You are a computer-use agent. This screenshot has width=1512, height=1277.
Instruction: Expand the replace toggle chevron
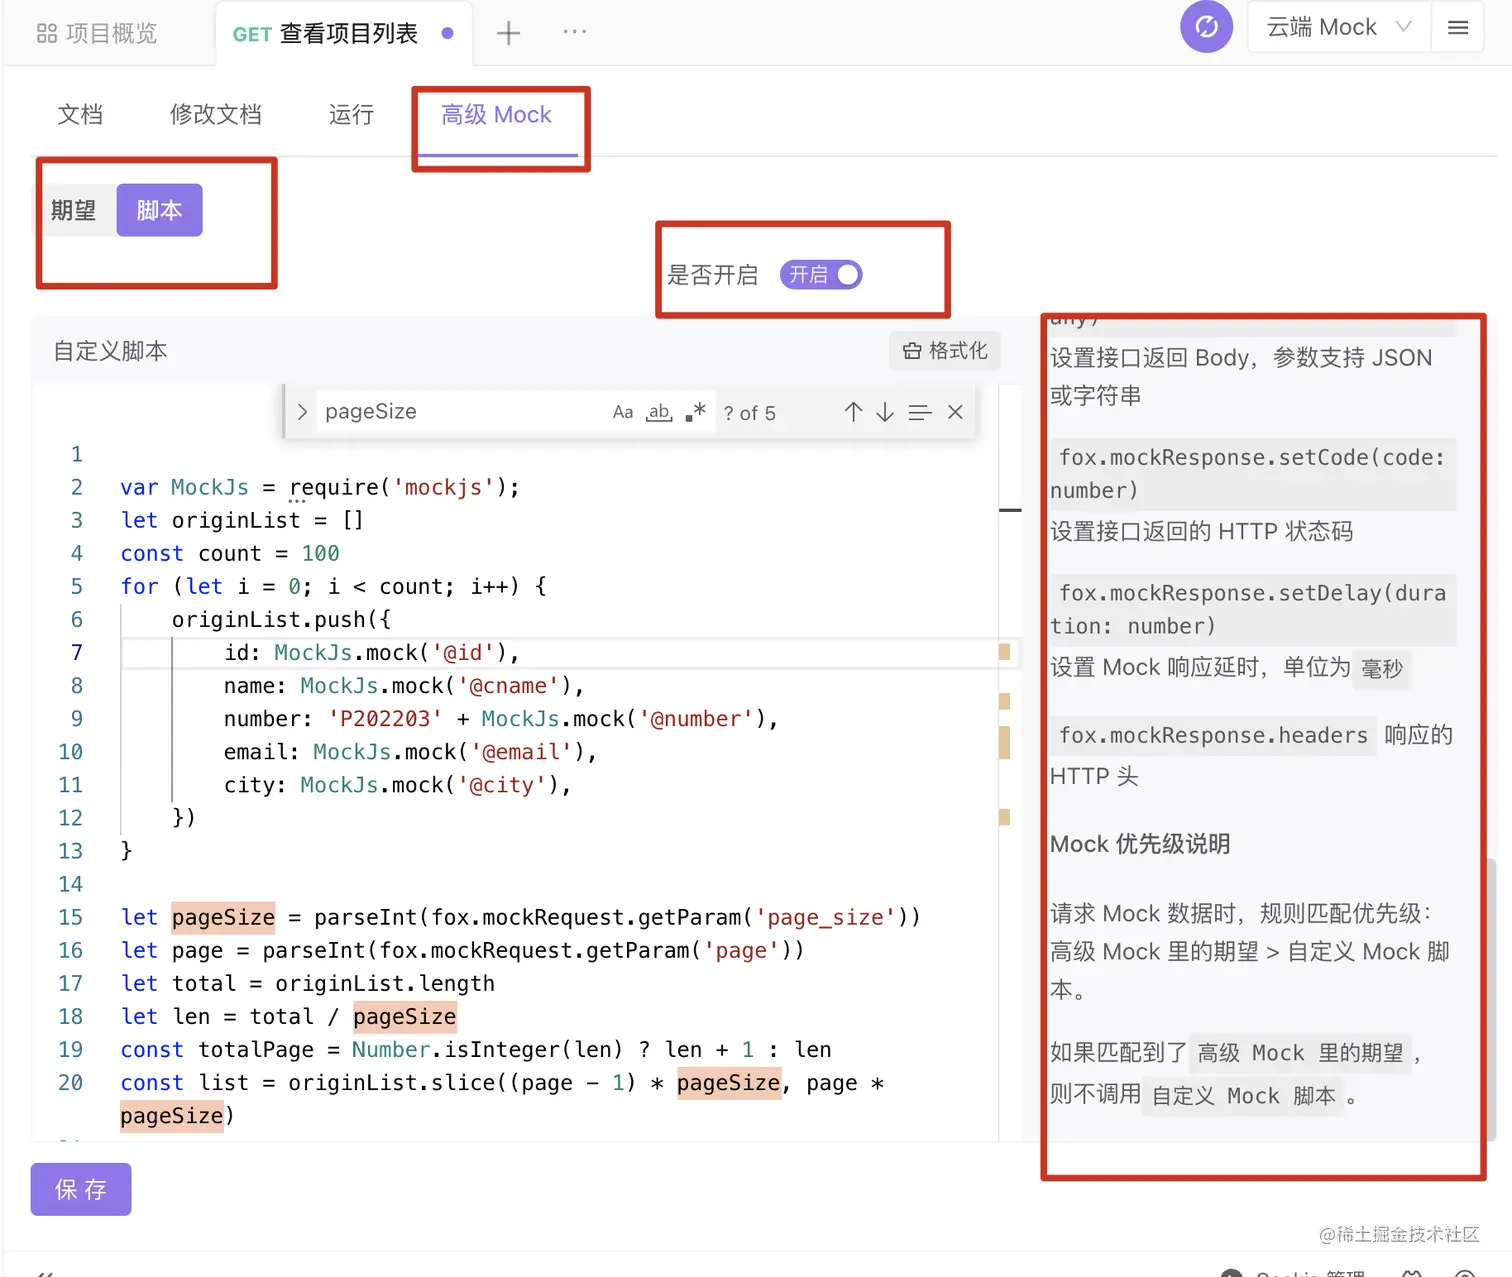302,412
